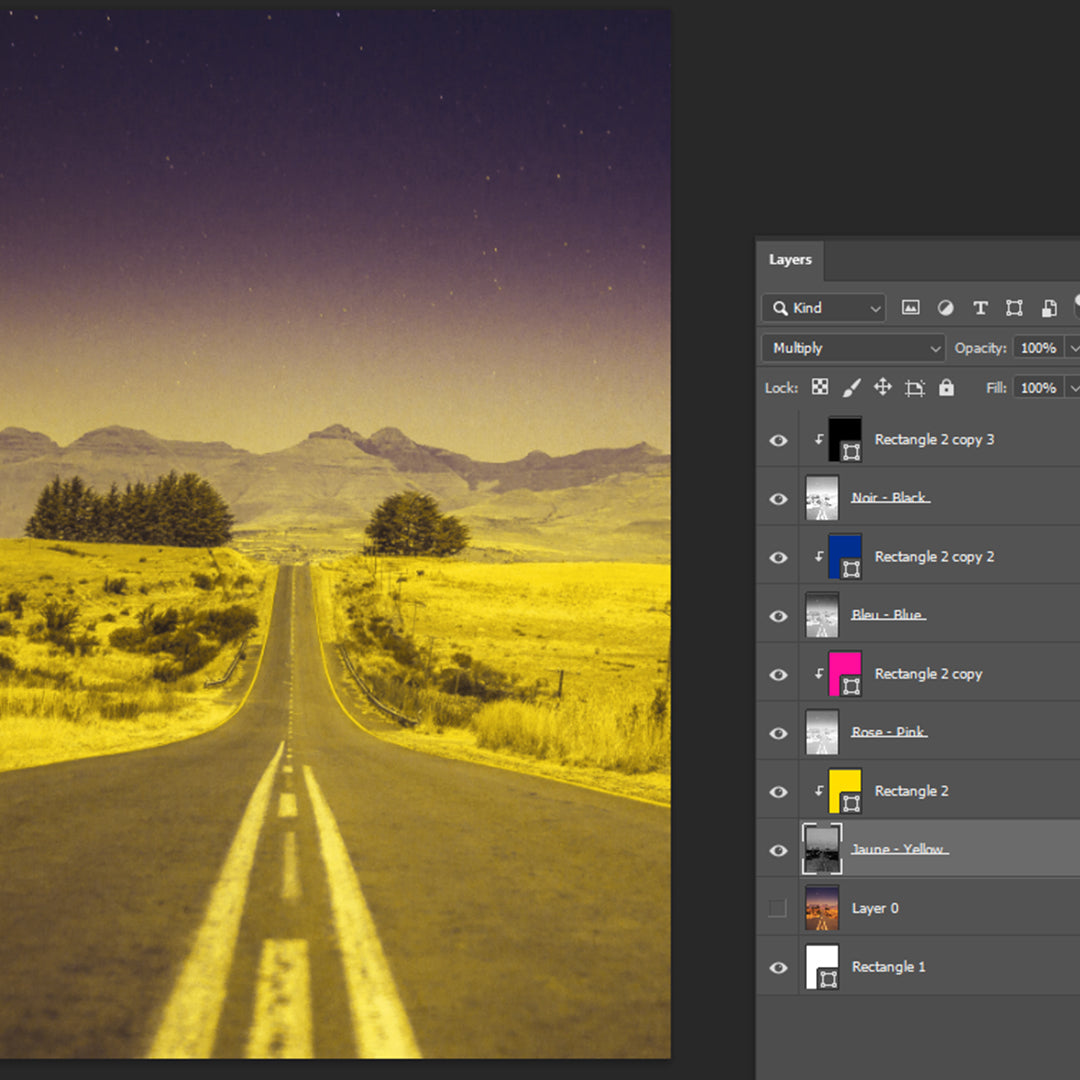Image resolution: width=1080 pixels, height=1080 pixels.
Task: Click the pixel layer filter icon
Action: (x=910, y=308)
